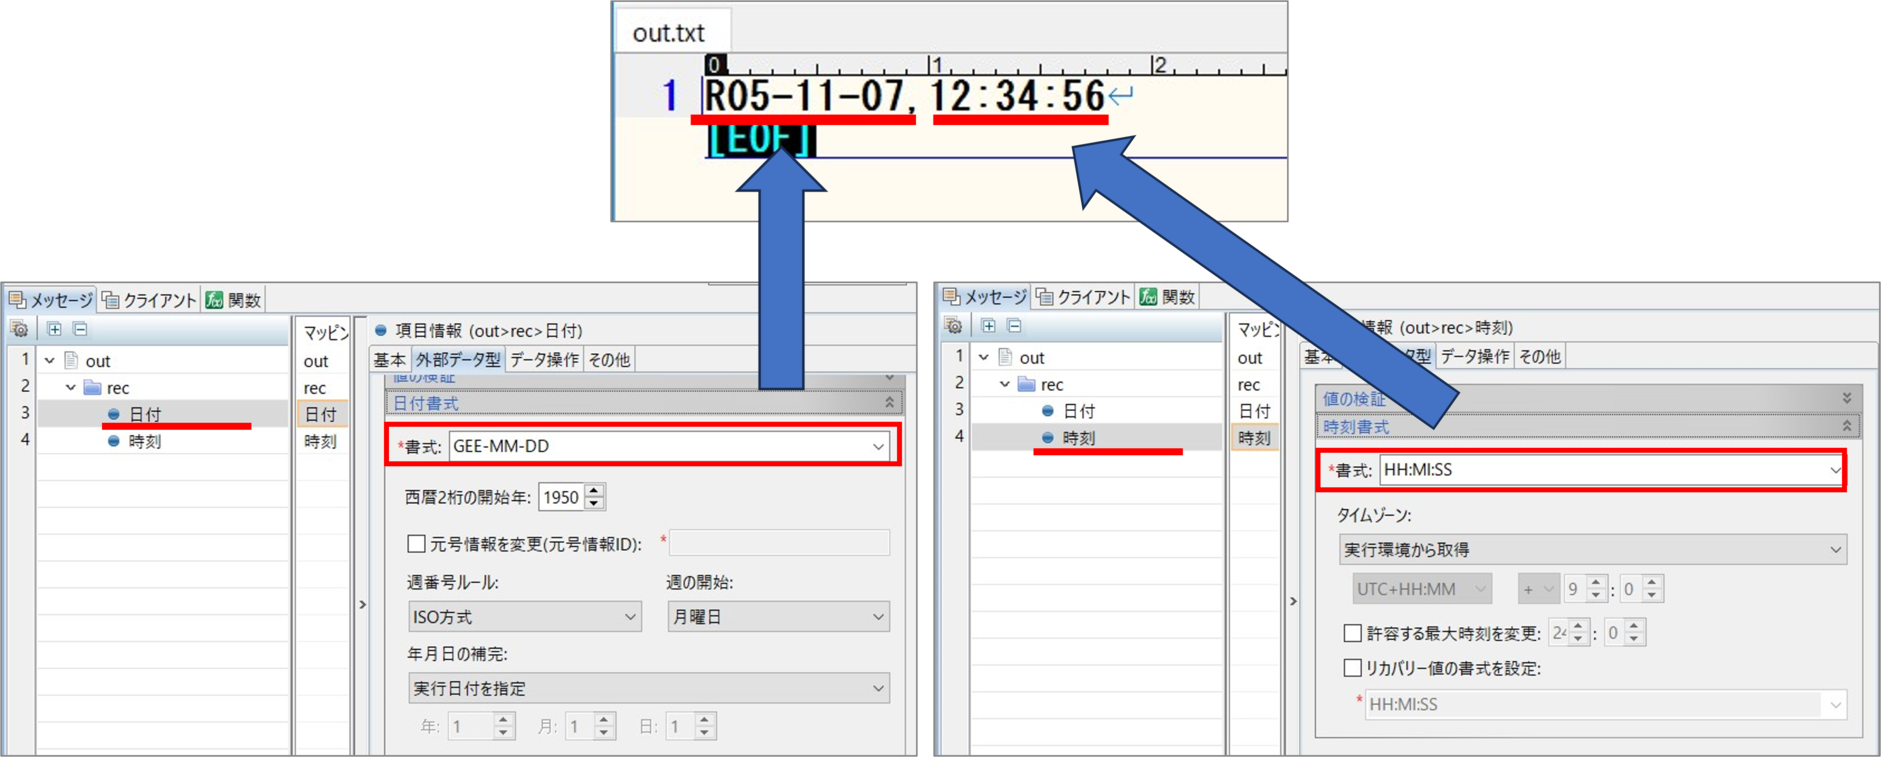
Task: Click collapse-all minus icon in right tree toolbar
Action: click(1014, 326)
